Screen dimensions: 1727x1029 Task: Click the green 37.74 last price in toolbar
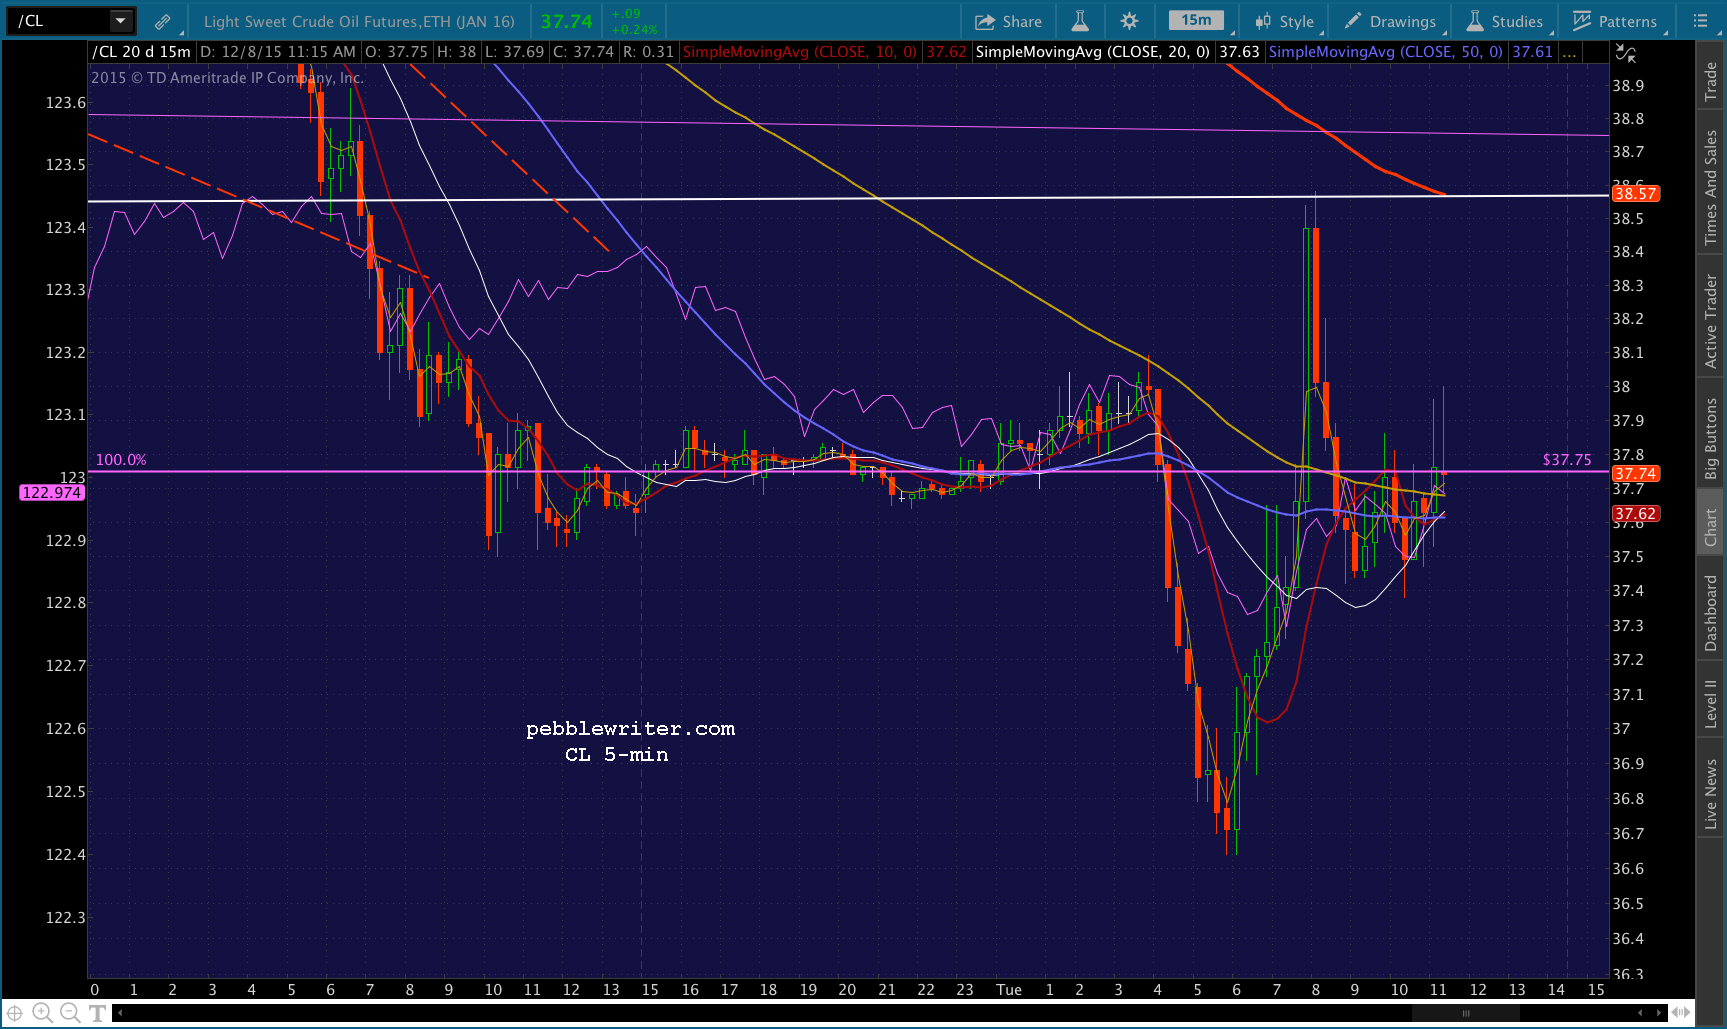[566, 21]
